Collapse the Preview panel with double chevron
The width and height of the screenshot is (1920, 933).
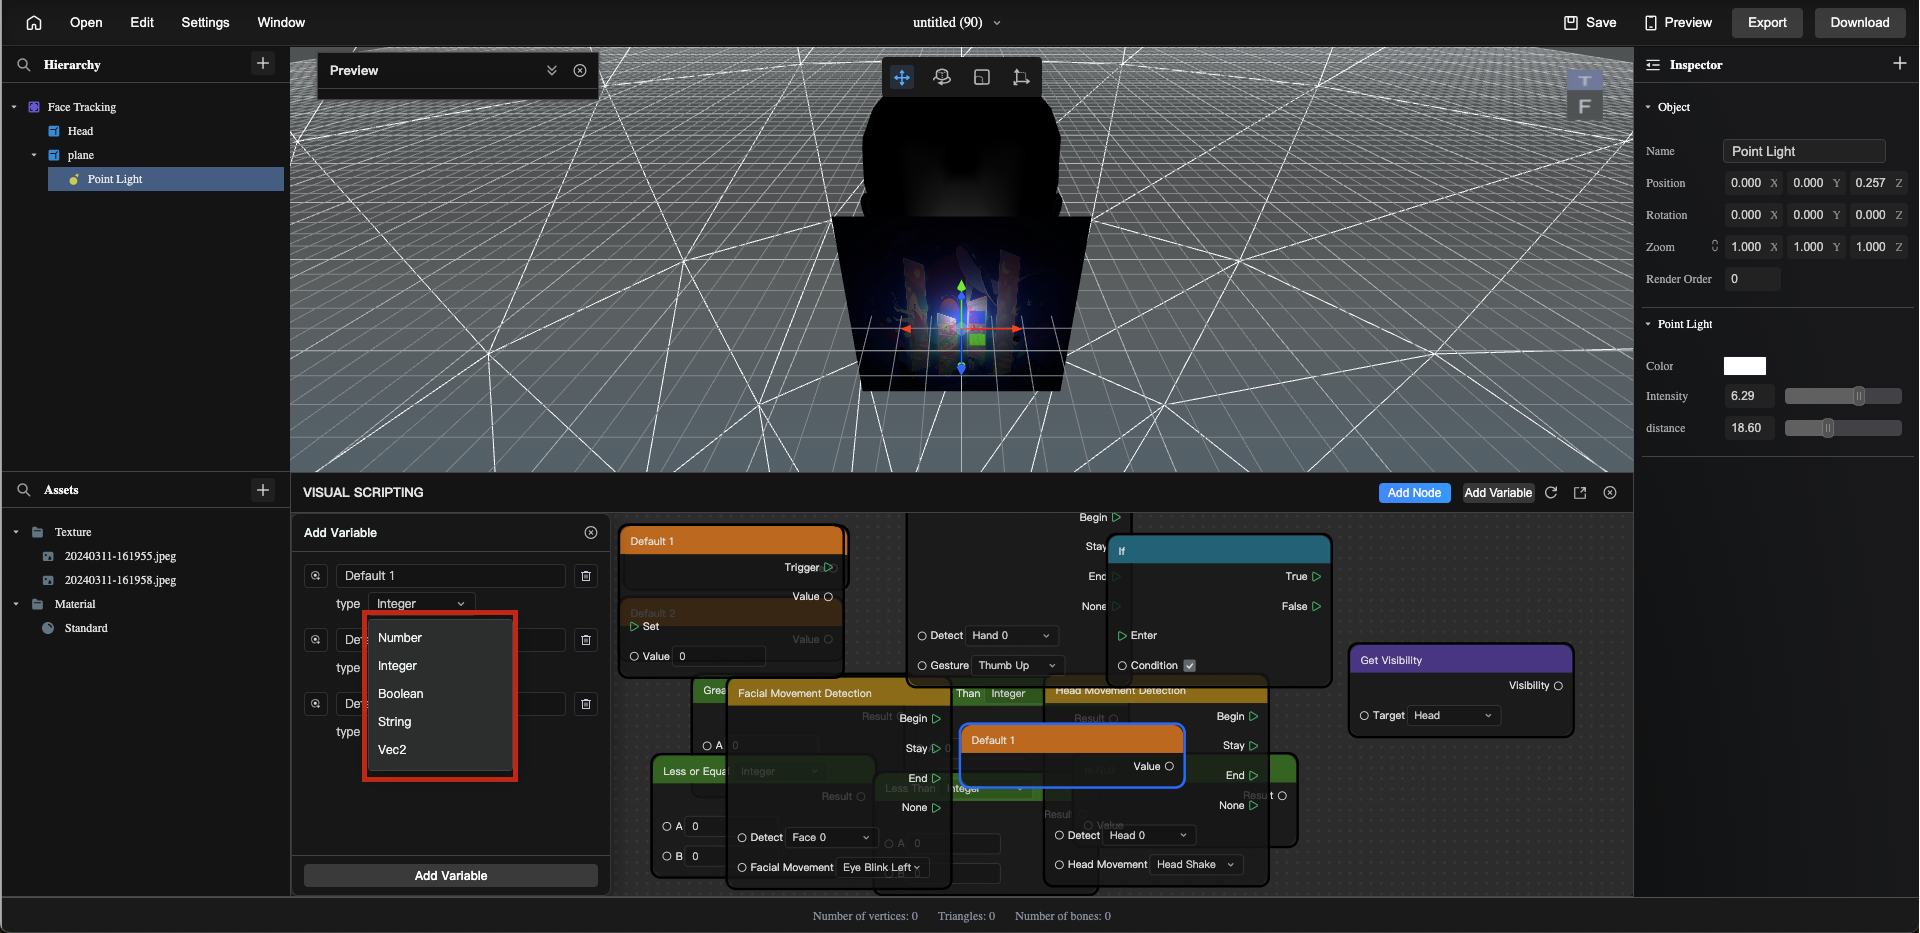[552, 70]
